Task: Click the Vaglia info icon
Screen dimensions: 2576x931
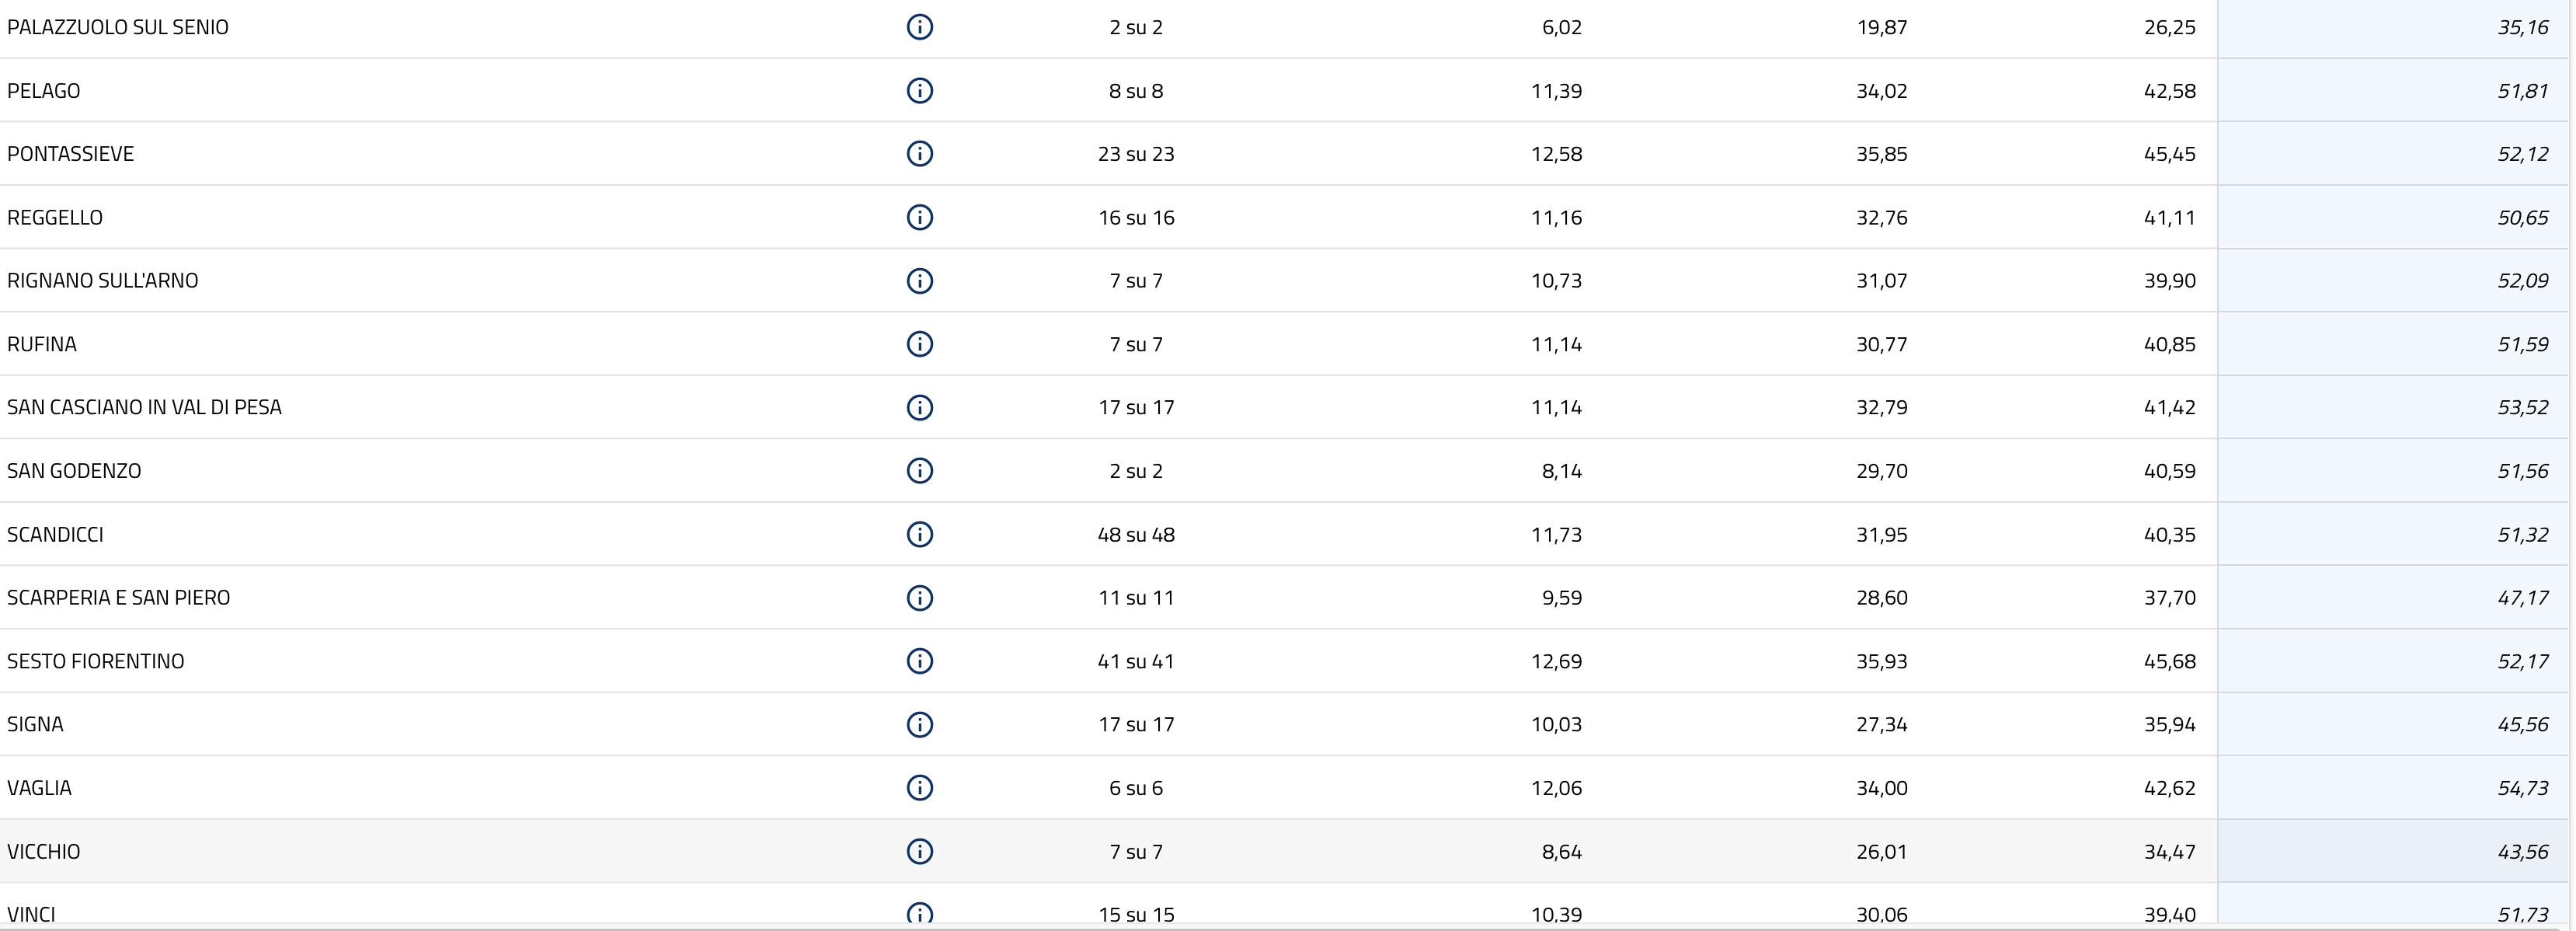Action: (919, 788)
